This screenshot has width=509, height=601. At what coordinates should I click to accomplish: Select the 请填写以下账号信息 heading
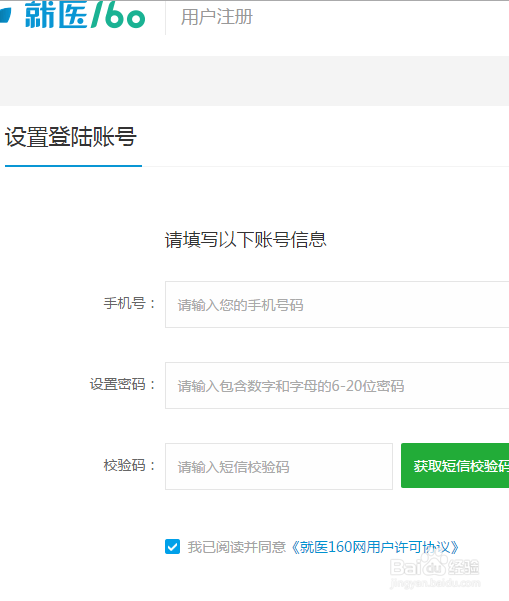(245, 240)
